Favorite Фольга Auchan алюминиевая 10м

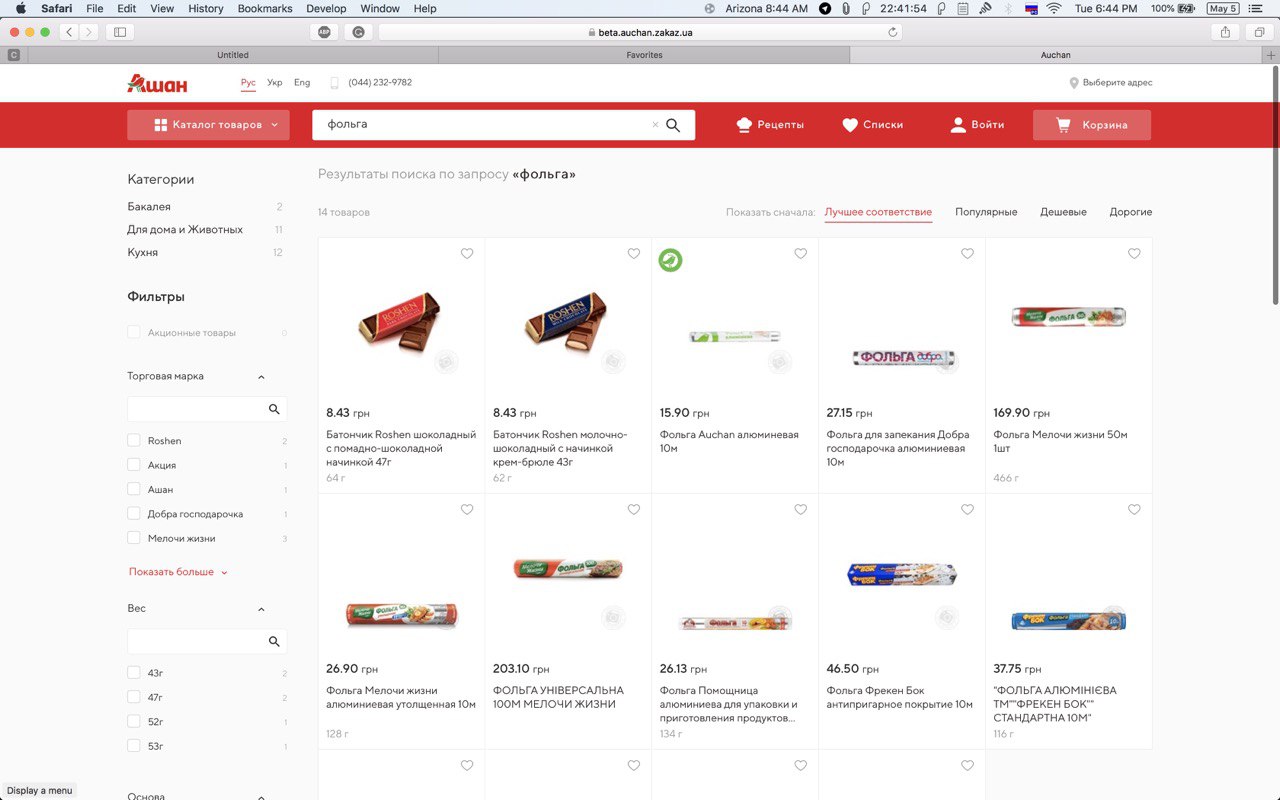point(801,254)
